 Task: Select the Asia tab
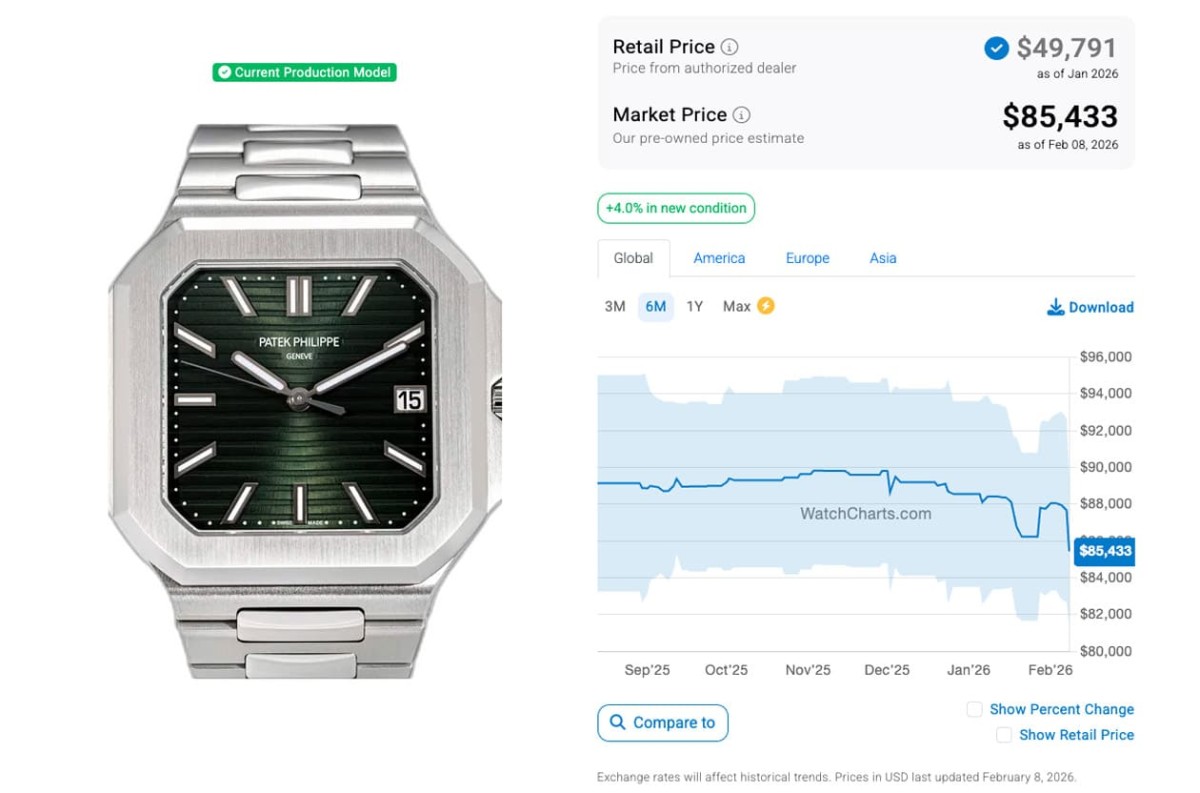pyautogui.click(x=883, y=258)
